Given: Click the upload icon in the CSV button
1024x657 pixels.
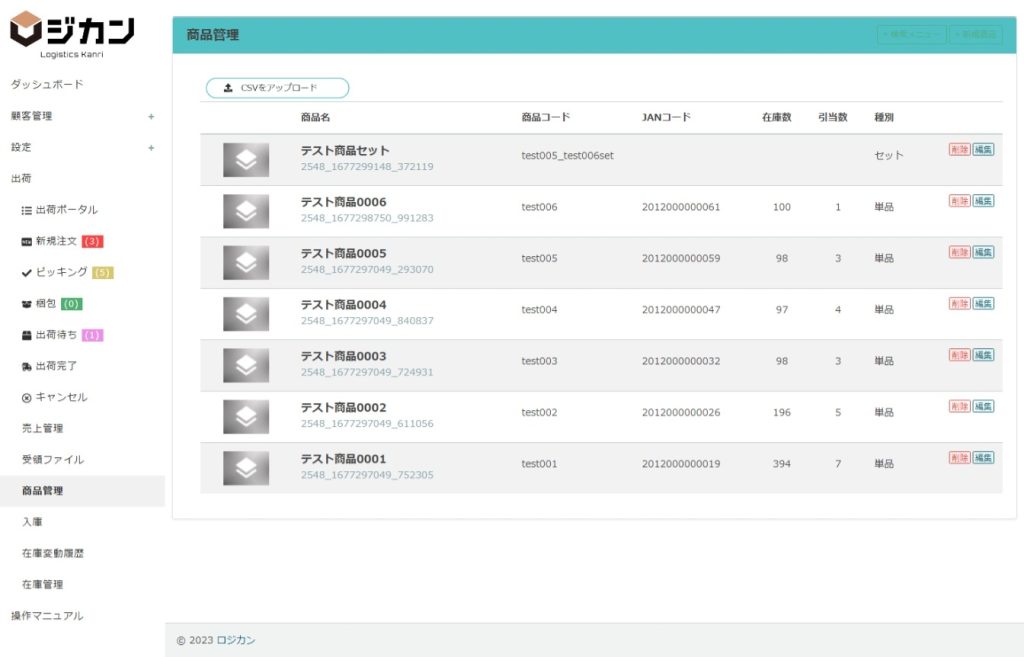Looking at the screenshot, I should [228, 88].
